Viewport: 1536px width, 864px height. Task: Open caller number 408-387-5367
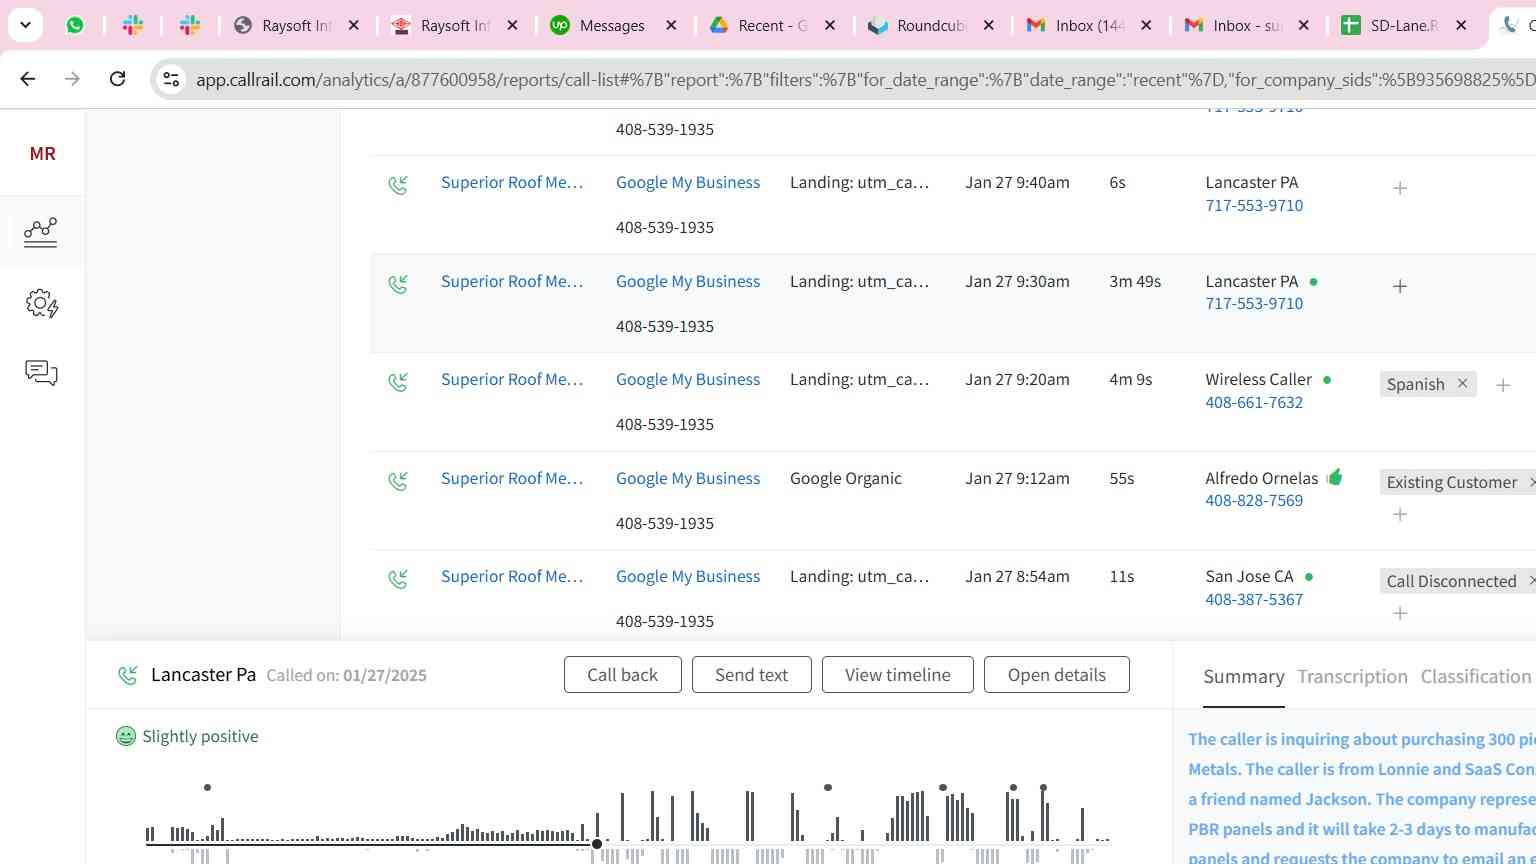point(1254,599)
